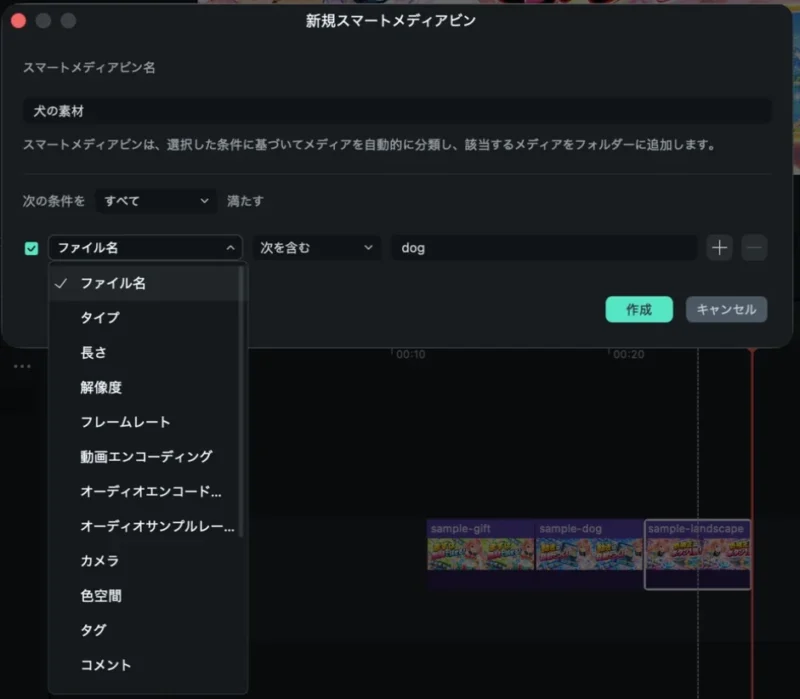Open the 次を含む operator dropdown
The width and height of the screenshot is (800, 699).
click(317, 248)
